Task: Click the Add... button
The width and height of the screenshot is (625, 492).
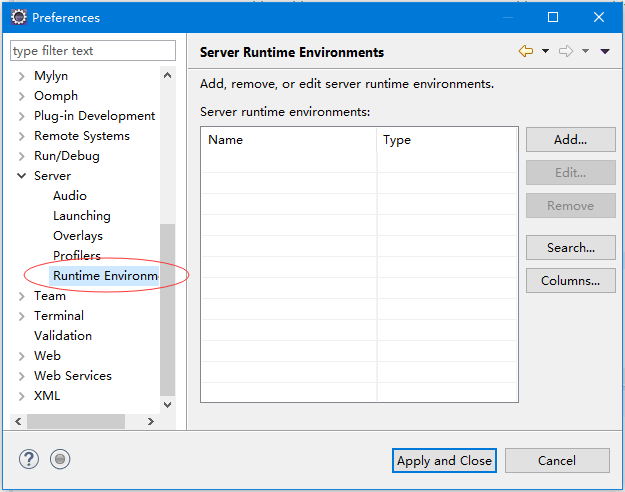Action: (x=570, y=140)
